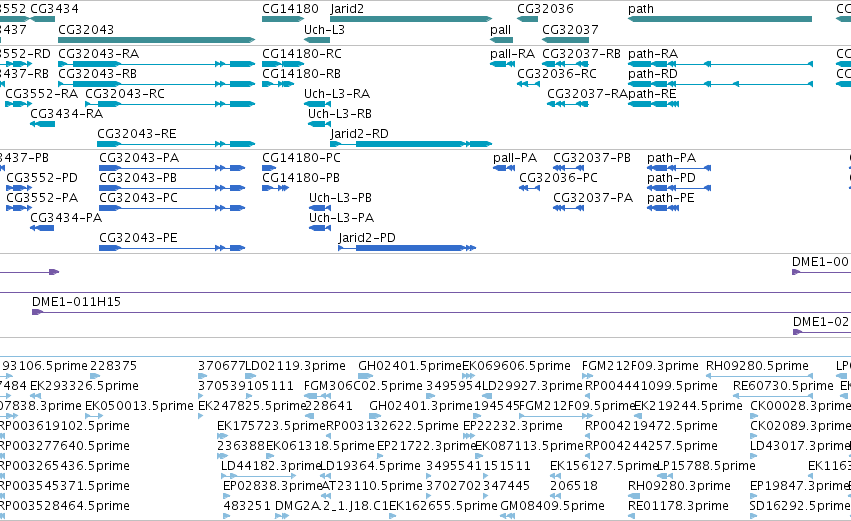Select the Uch-L3 gene label
851x521 pixels.
[x=324, y=30]
